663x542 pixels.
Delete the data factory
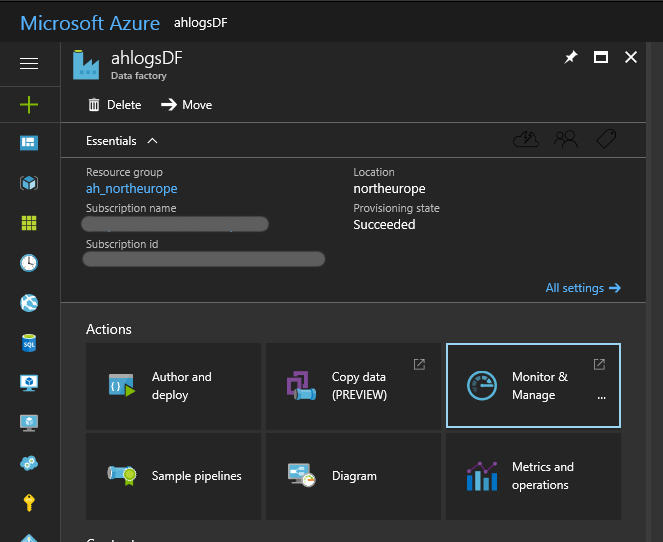(115, 104)
